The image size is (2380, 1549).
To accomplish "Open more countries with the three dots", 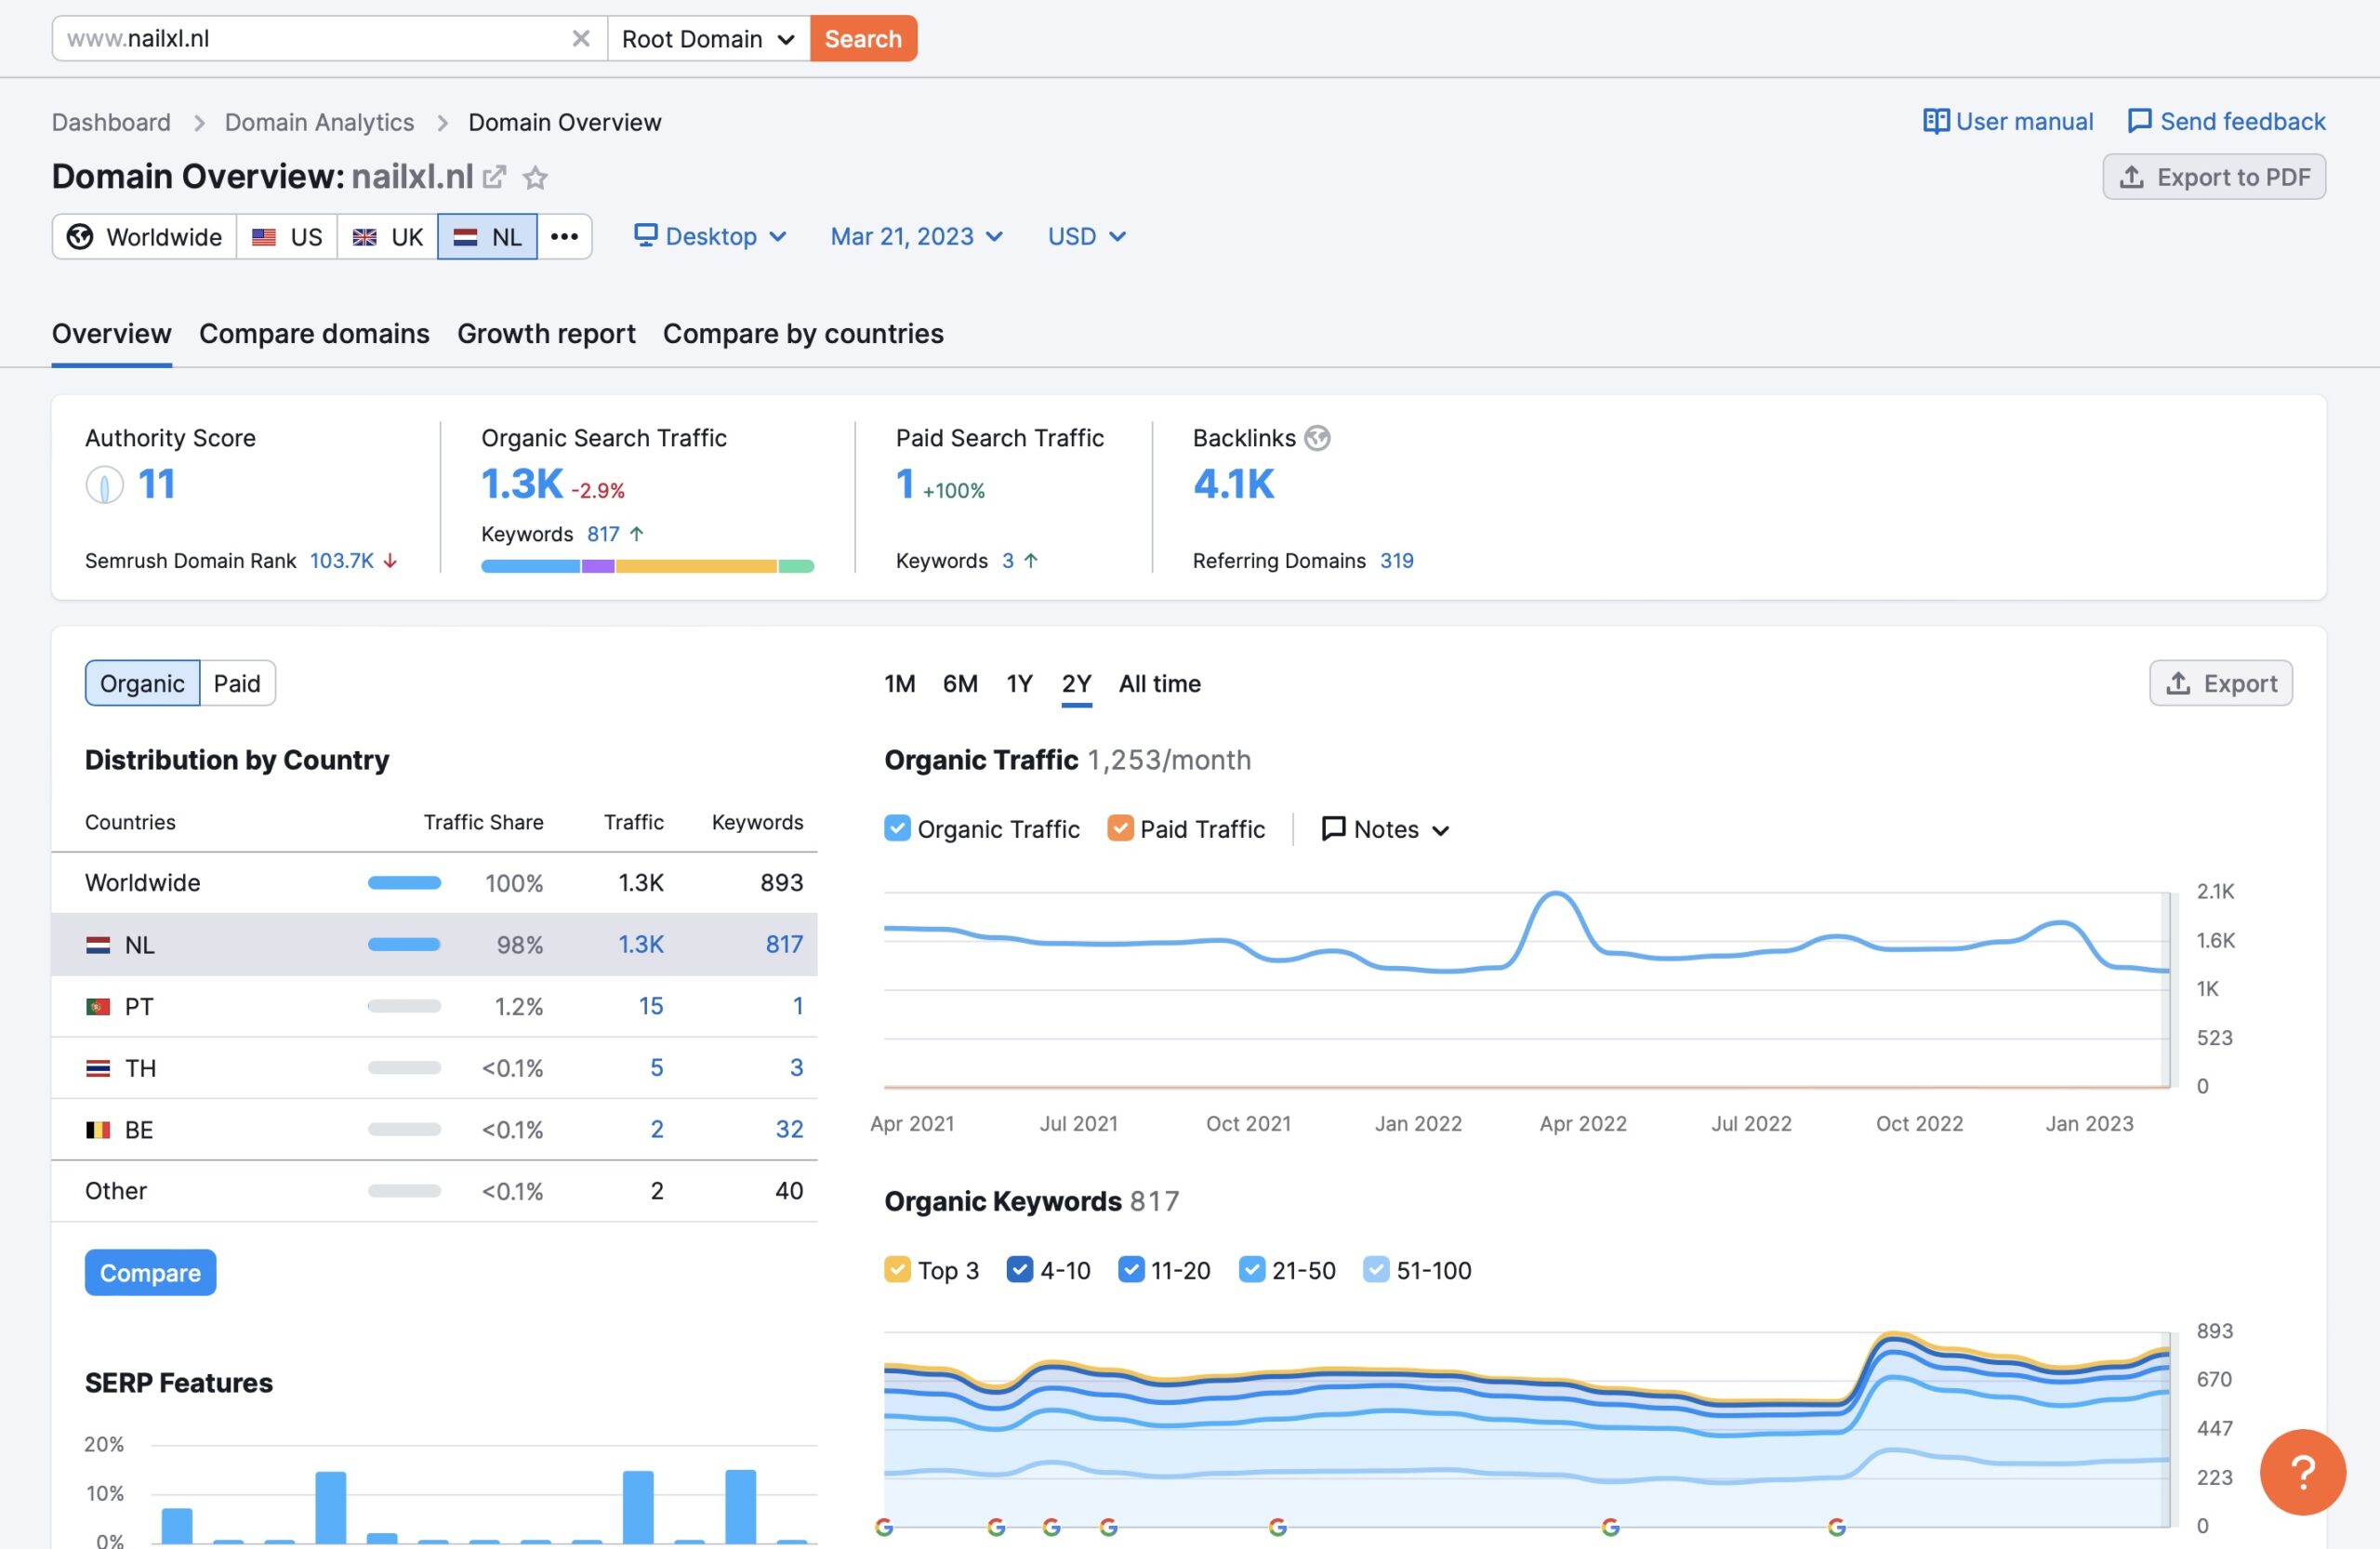I will coord(564,237).
